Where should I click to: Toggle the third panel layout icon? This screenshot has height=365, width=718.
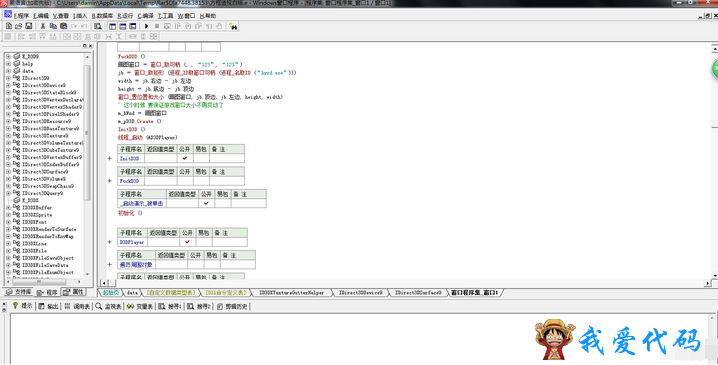coord(133,26)
